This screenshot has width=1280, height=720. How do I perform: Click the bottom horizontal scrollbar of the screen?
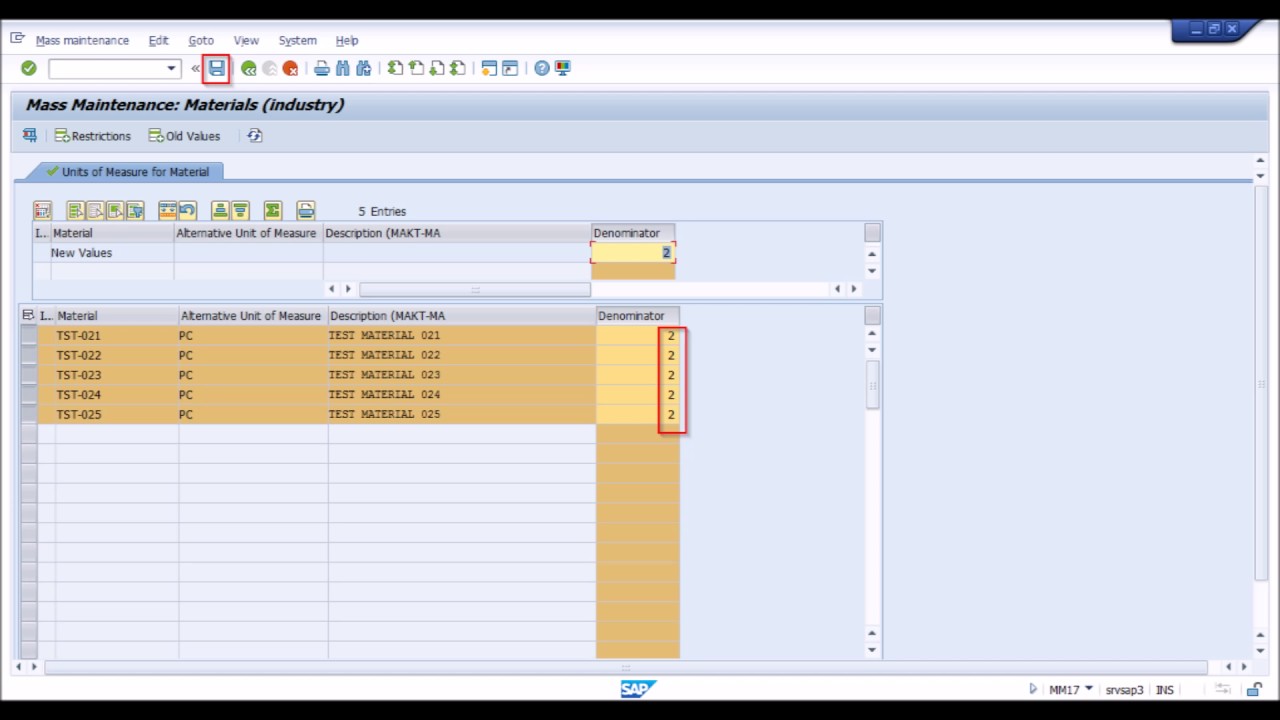(626, 666)
